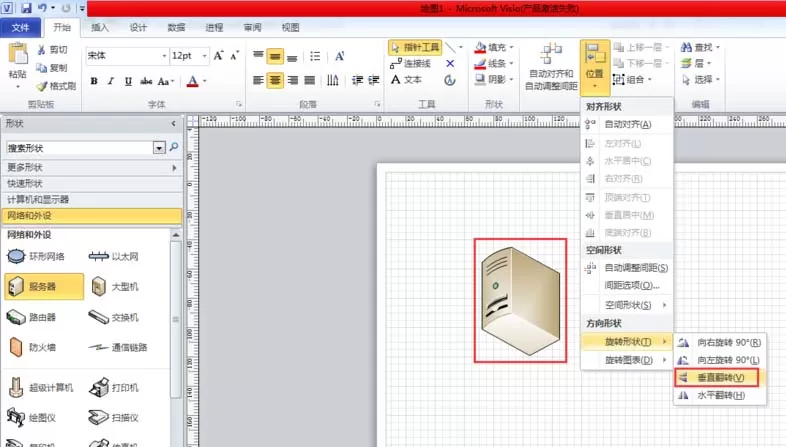Click the Group (组合) icon

(619, 80)
